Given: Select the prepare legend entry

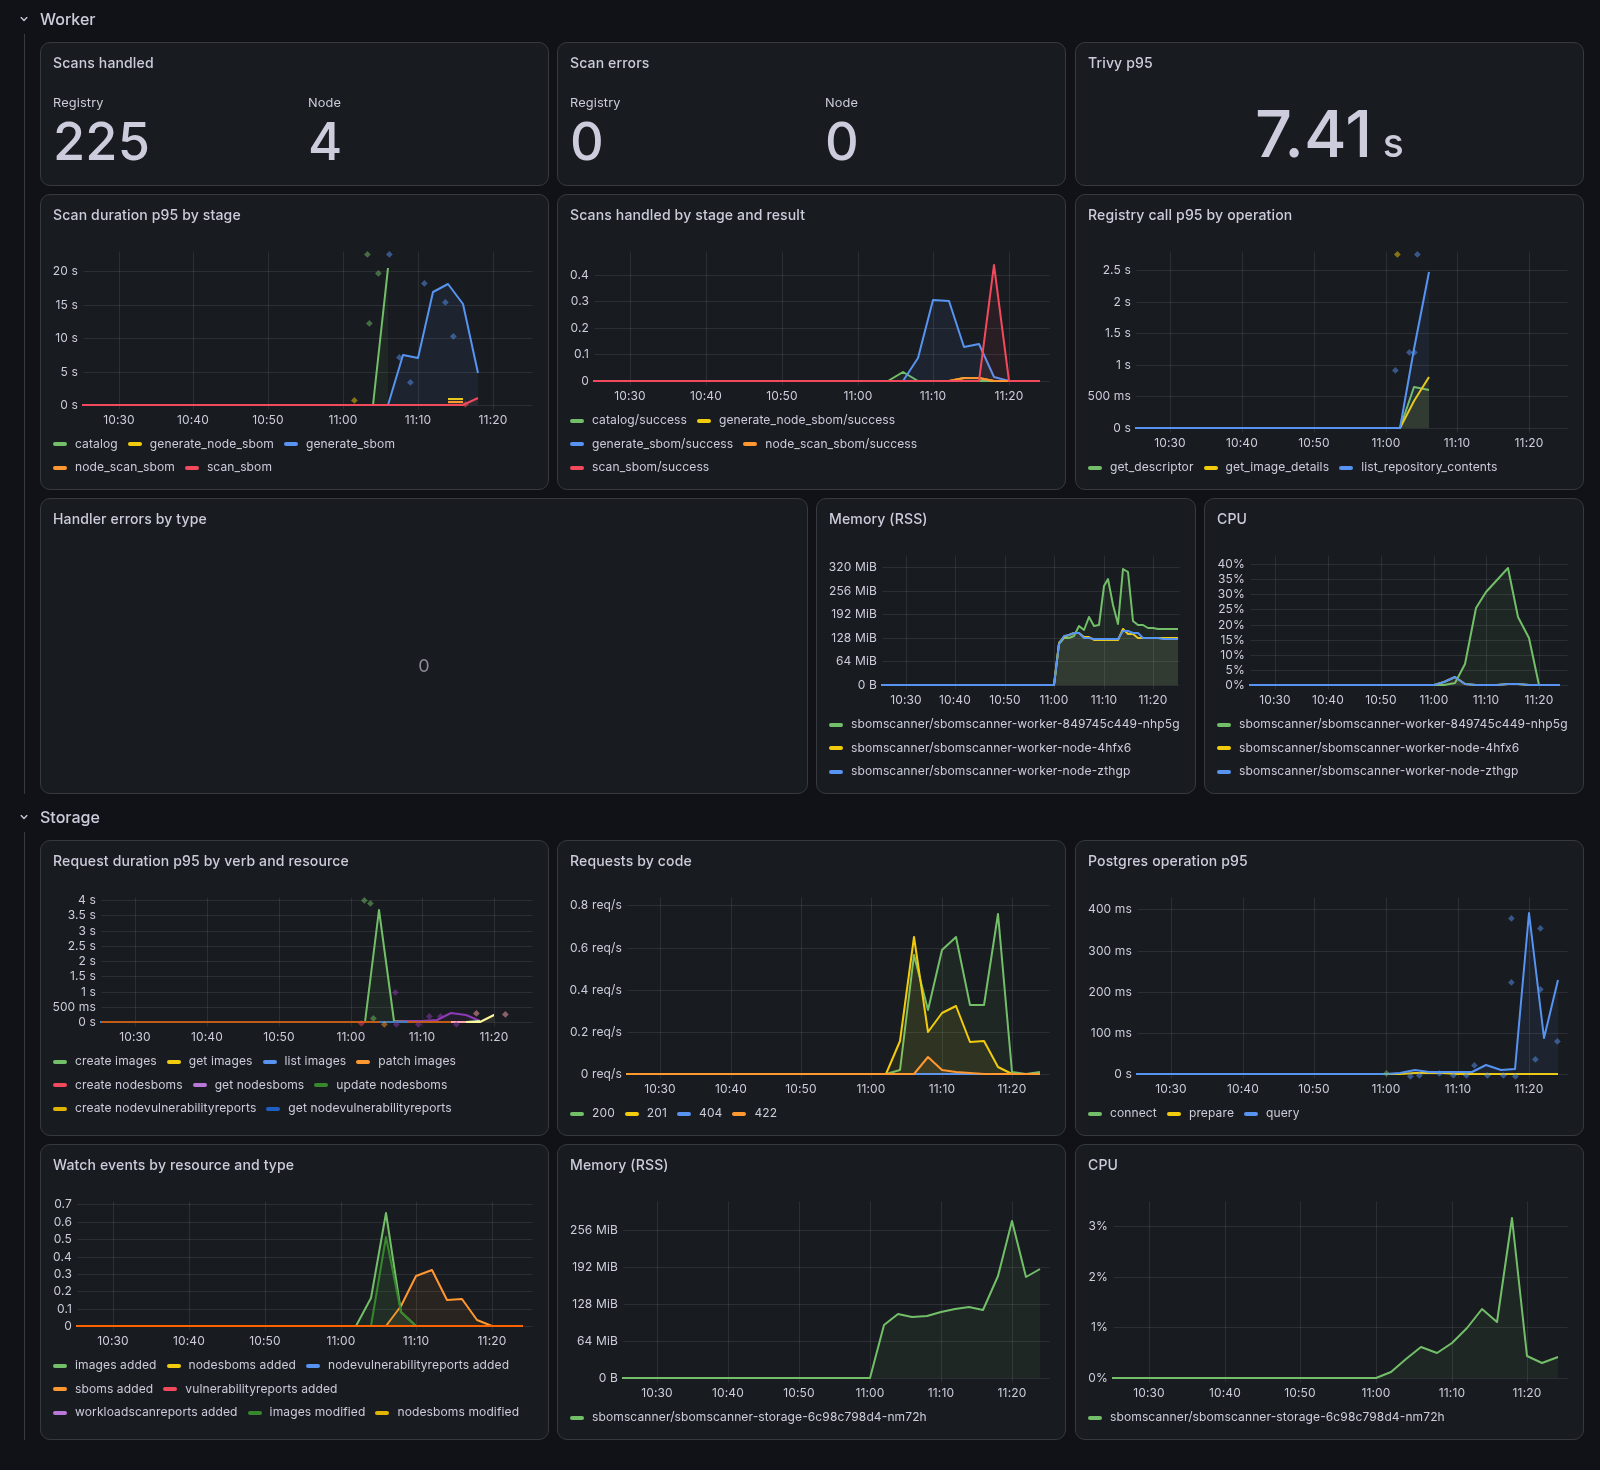Looking at the screenshot, I should click(x=1211, y=1113).
